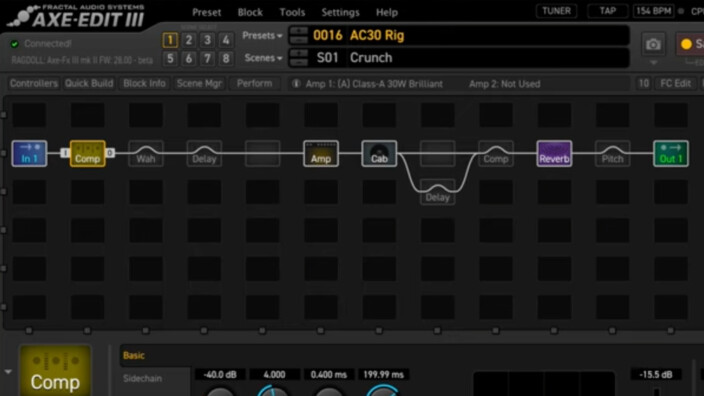The height and width of the screenshot is (396, 704).
Task: Select the In 1 input block
Action: pyautogui.click(x=29, y=154)
